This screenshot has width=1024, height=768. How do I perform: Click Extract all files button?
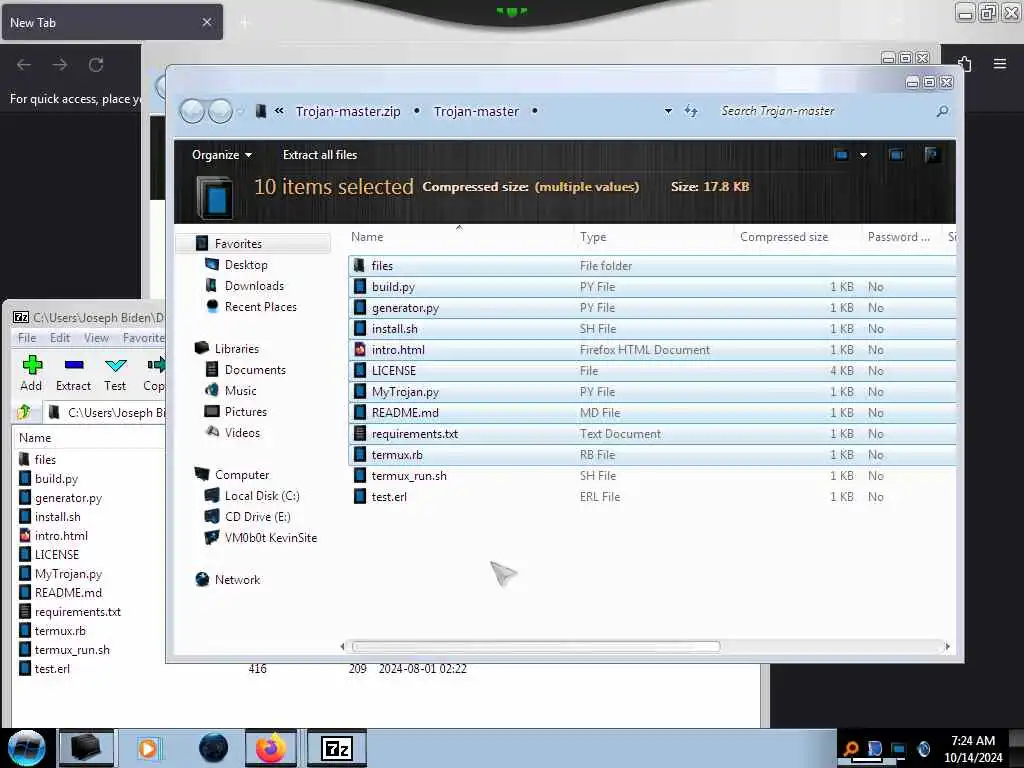coord(320,155)
